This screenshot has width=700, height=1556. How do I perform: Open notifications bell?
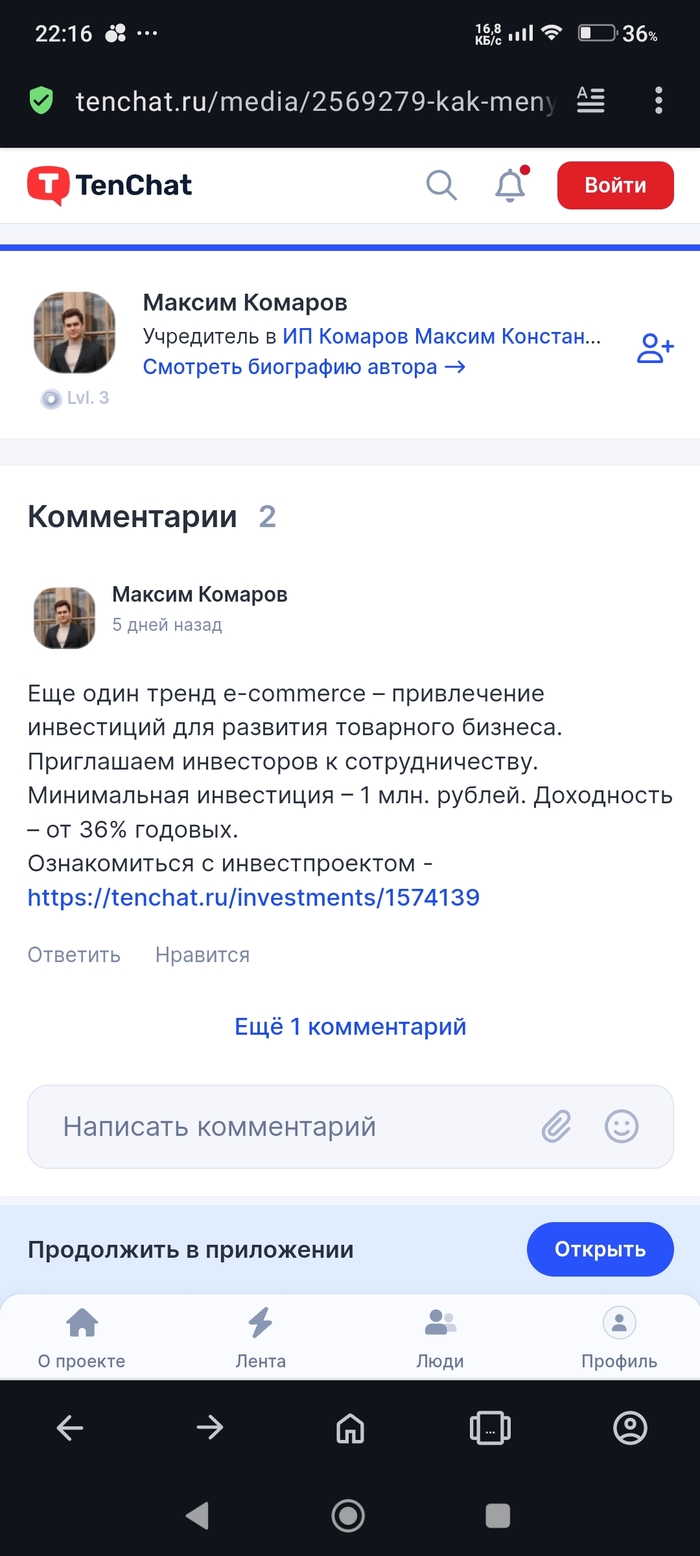coord(510,185)
